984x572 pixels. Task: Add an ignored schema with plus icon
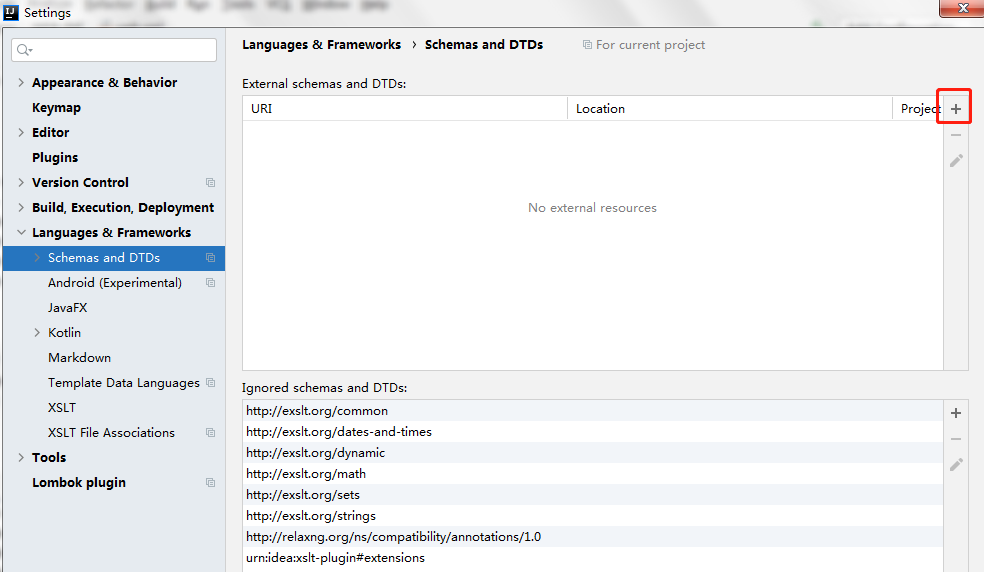click(956, 413)
